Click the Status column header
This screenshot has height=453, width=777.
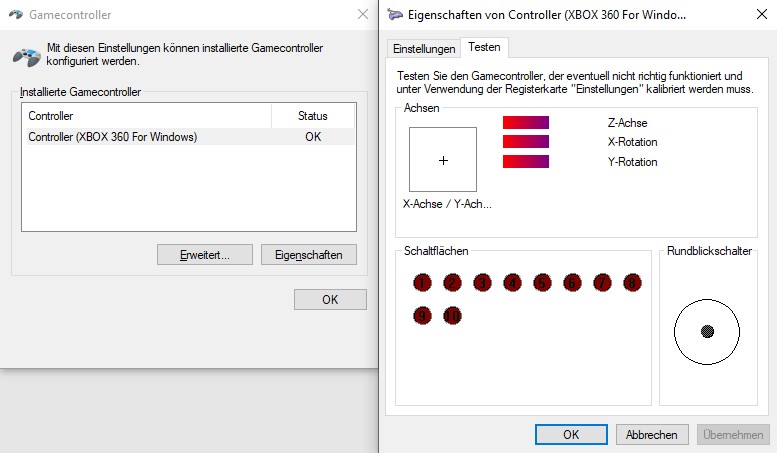[x=313, y=116]
